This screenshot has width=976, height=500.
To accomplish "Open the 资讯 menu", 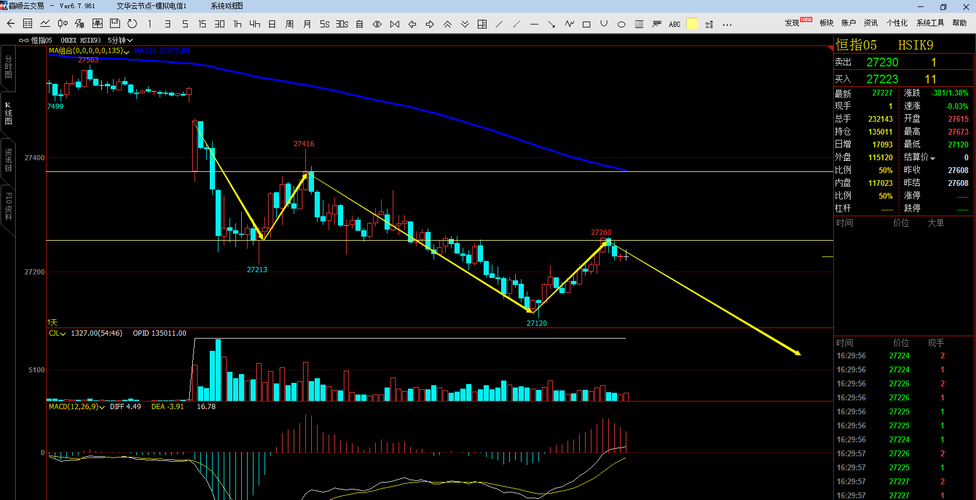I will 870,23.
